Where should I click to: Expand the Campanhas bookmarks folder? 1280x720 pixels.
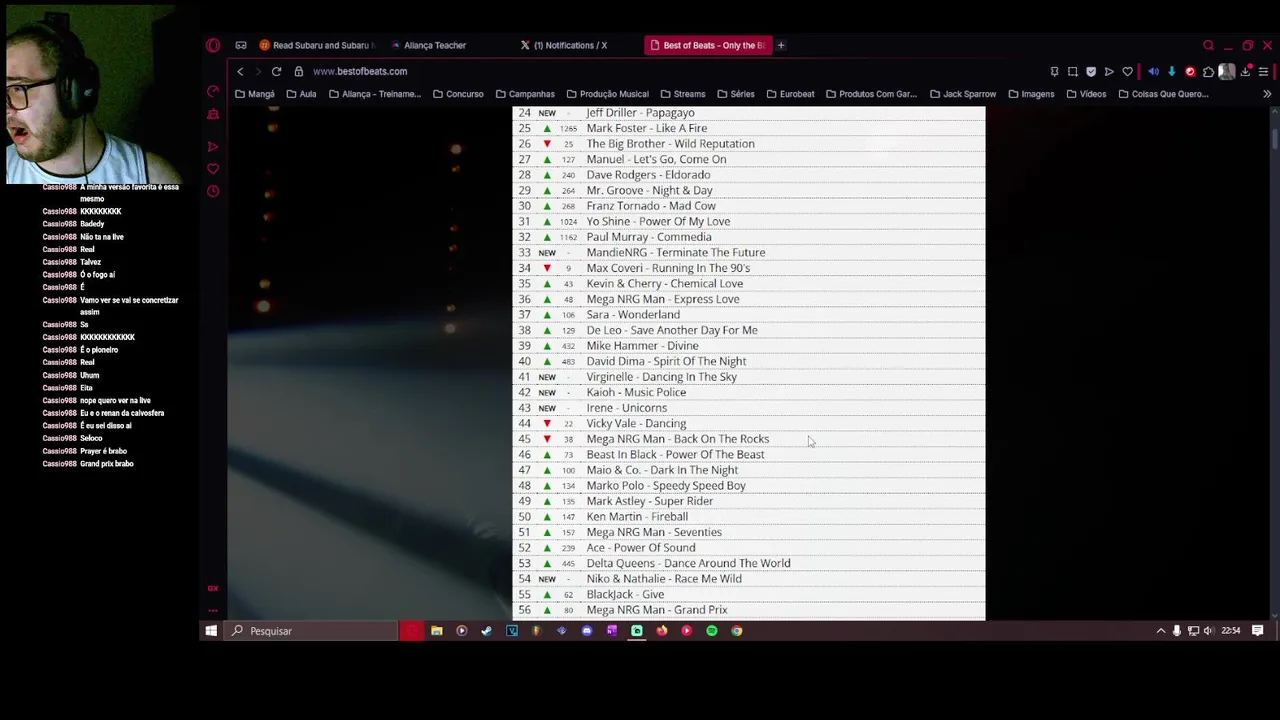(x=525, y=94)
